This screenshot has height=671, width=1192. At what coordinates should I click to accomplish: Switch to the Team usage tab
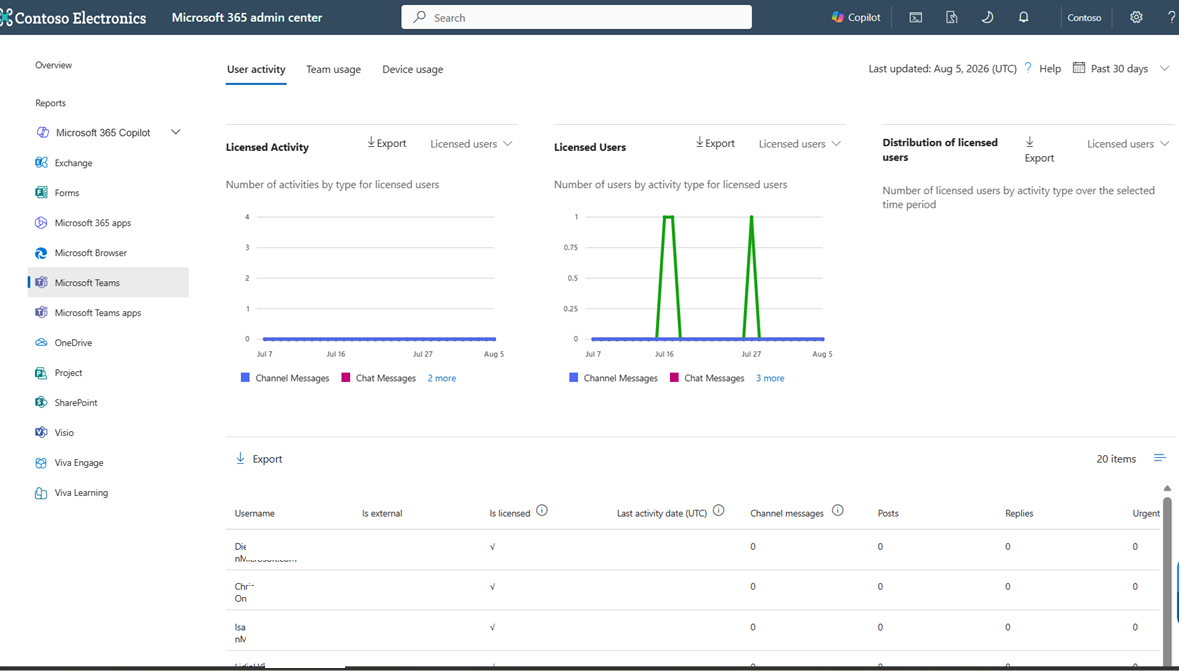[334, 69]
